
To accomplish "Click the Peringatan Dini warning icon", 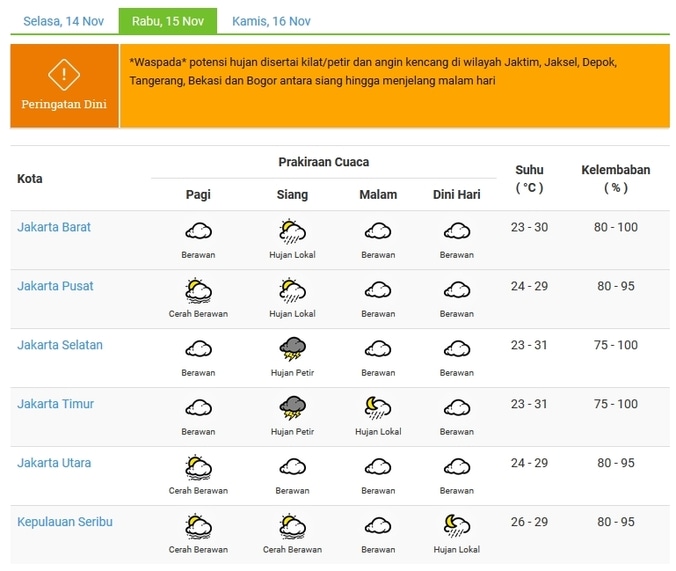I will coord(64,74).
